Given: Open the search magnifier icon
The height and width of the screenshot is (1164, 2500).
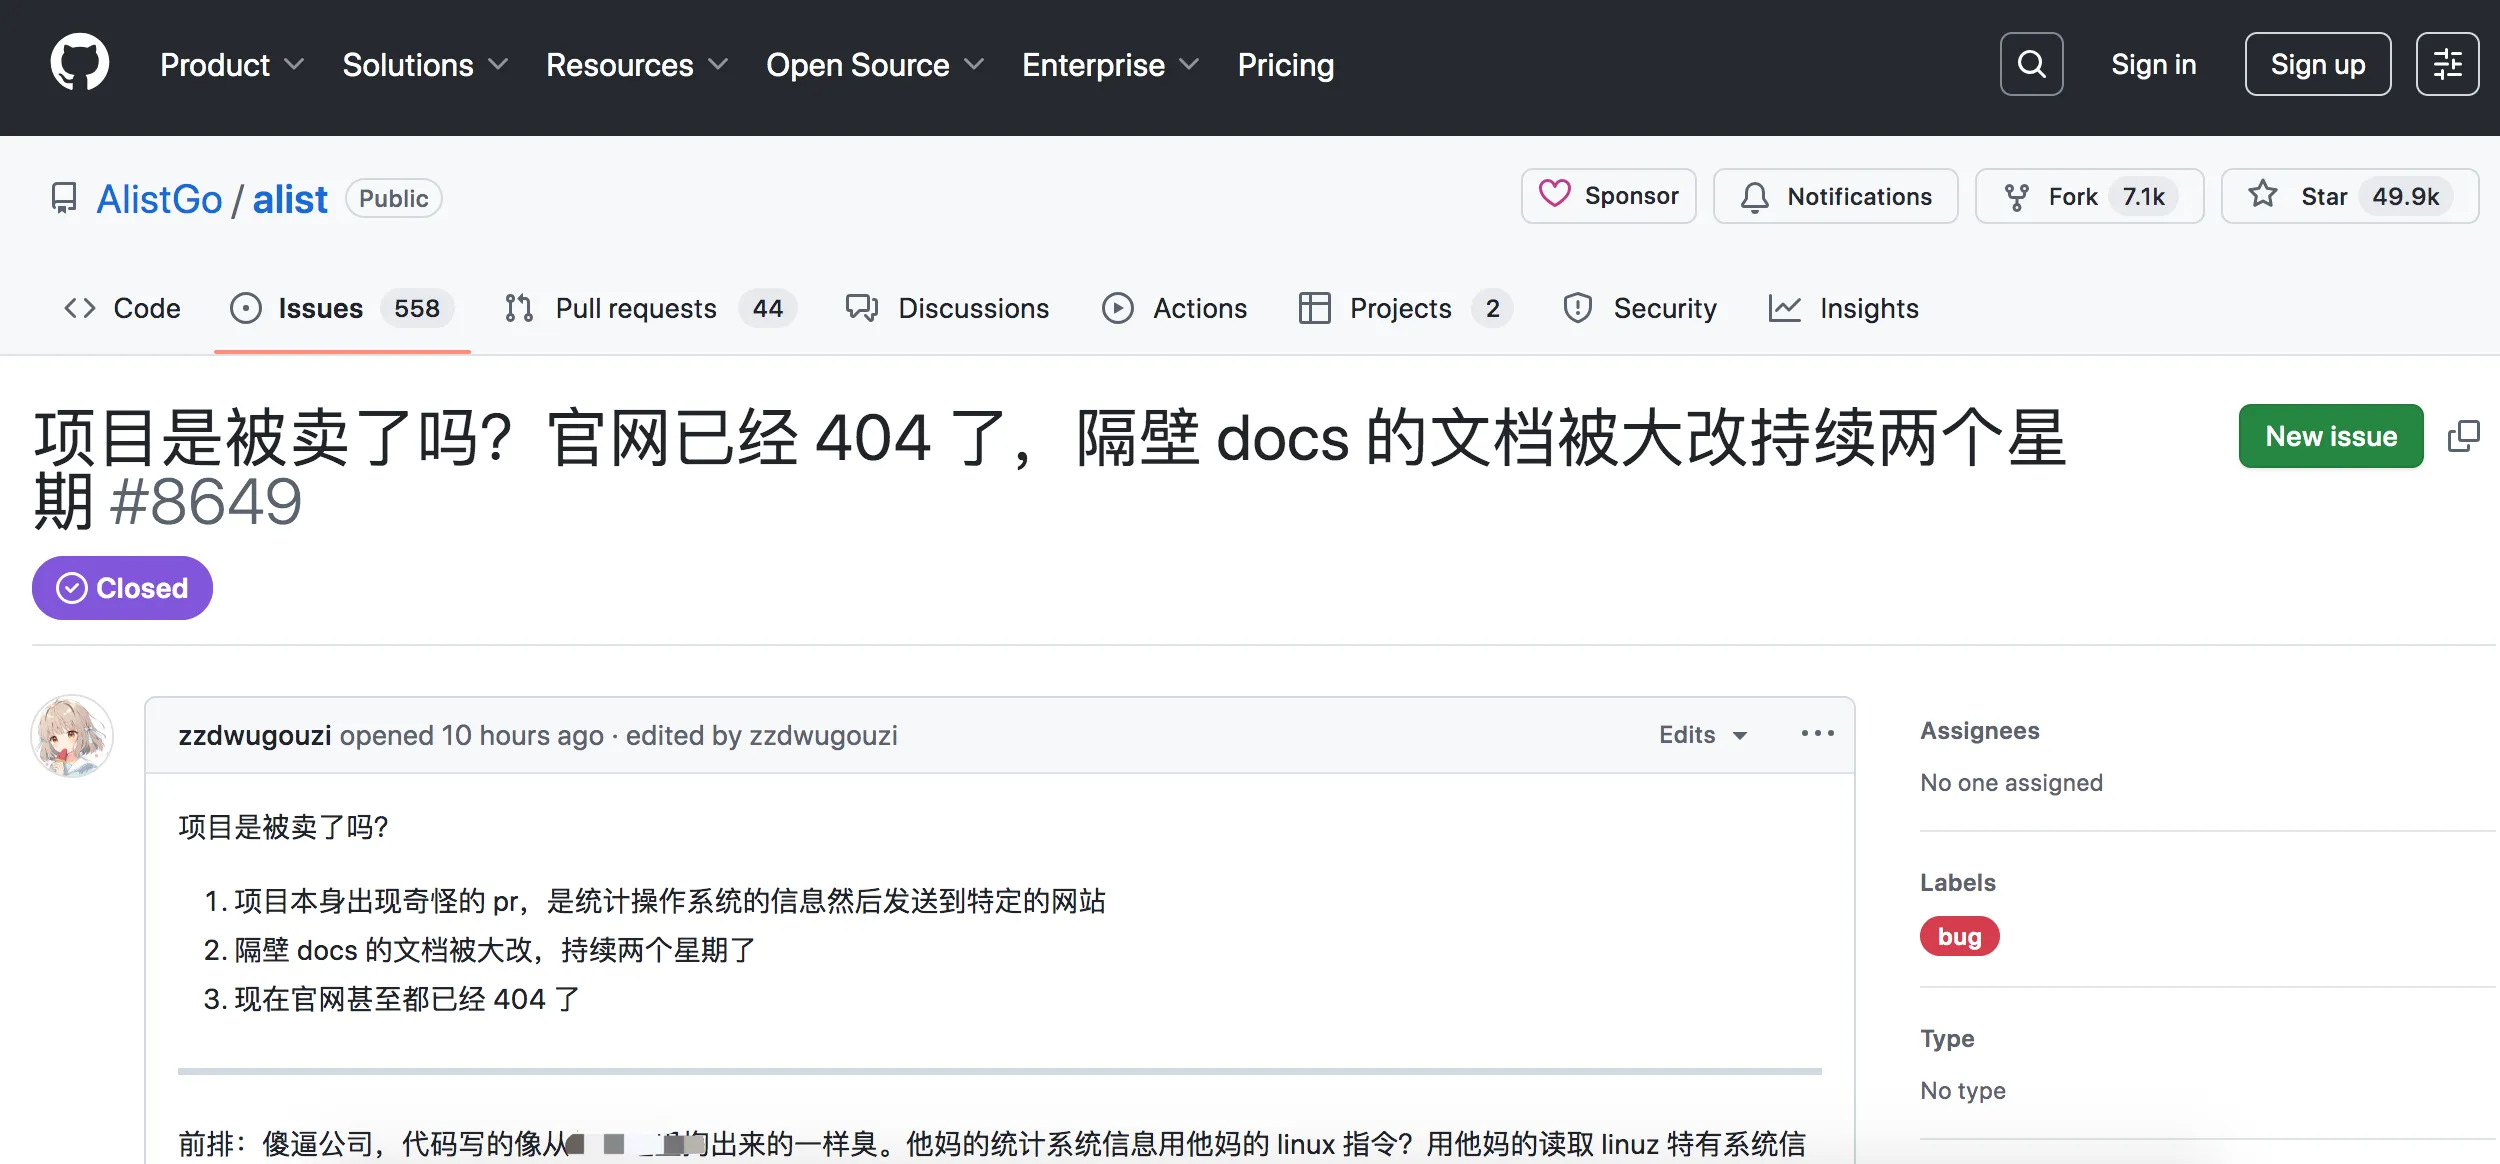Looking at the screenshot, I should pos(2031,63).
